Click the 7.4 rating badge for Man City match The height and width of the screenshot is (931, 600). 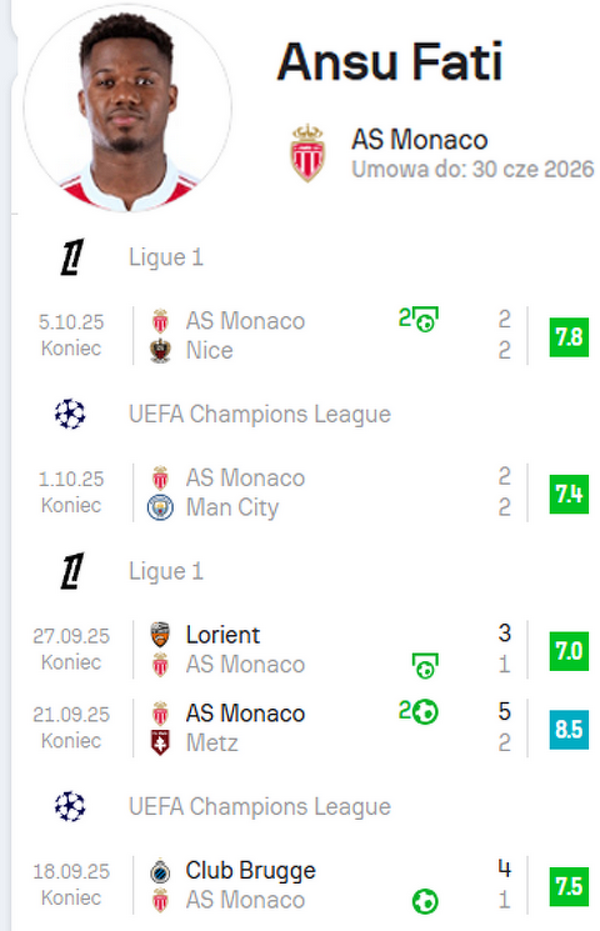568,493
